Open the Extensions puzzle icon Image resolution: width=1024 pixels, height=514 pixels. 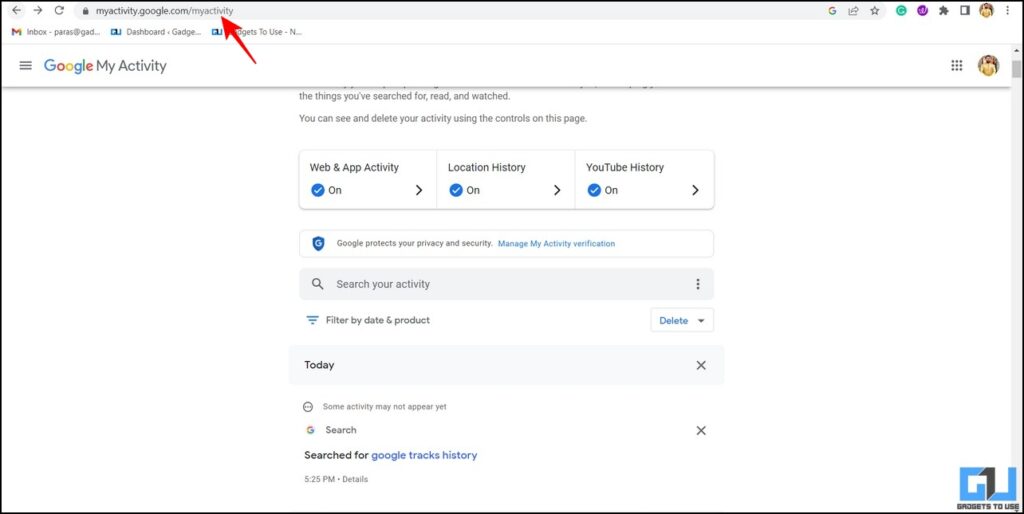(x=944, y=10)
